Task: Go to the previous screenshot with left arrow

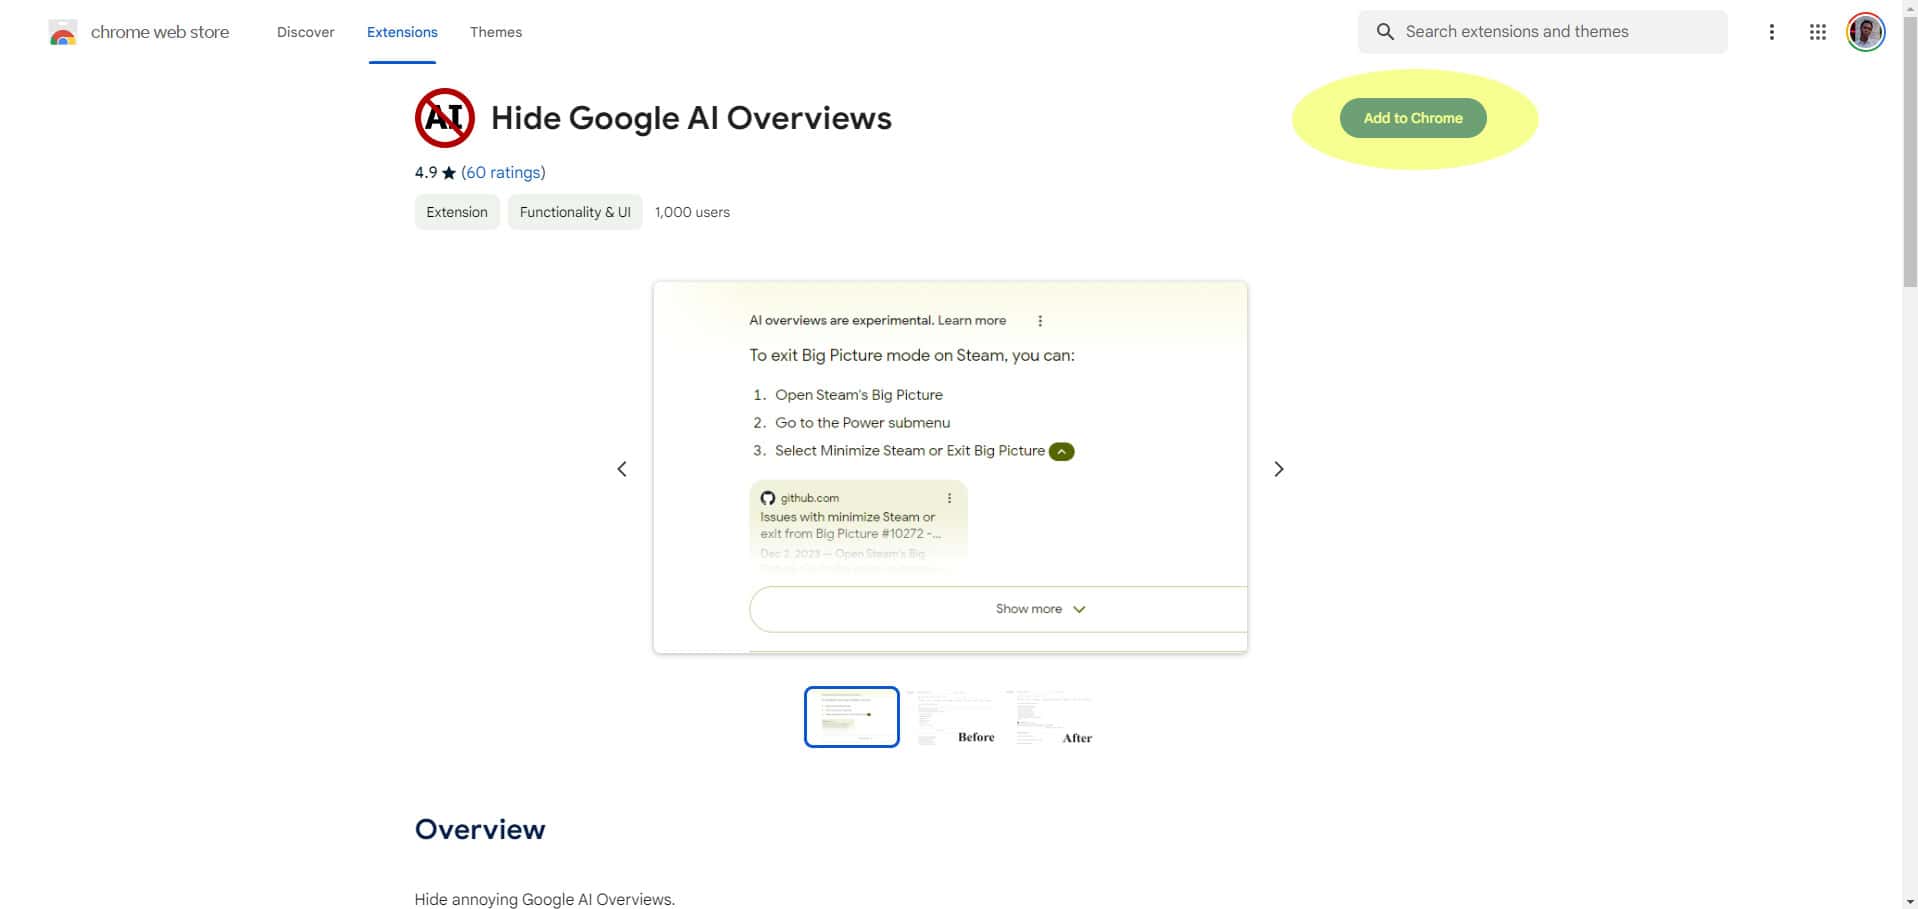Action: [622, 469]
